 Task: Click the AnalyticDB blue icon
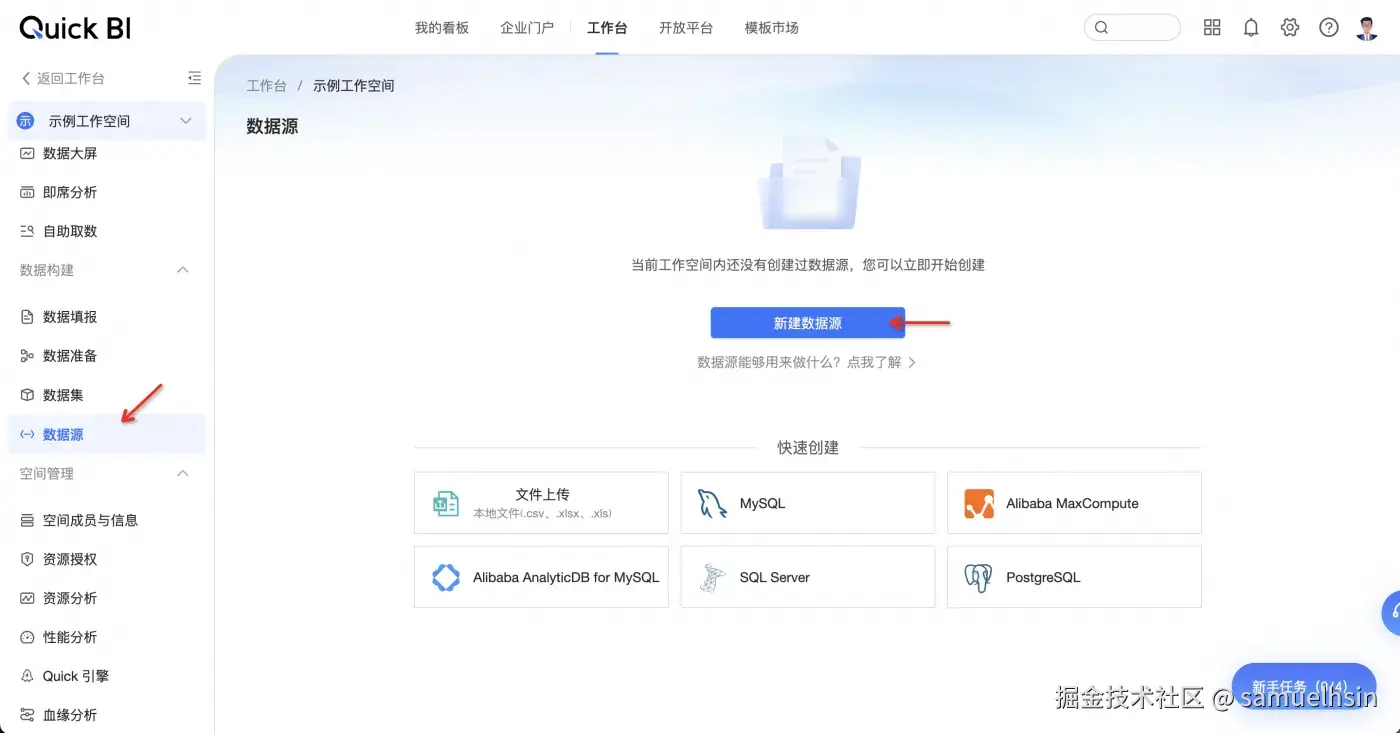coord(445,577)
